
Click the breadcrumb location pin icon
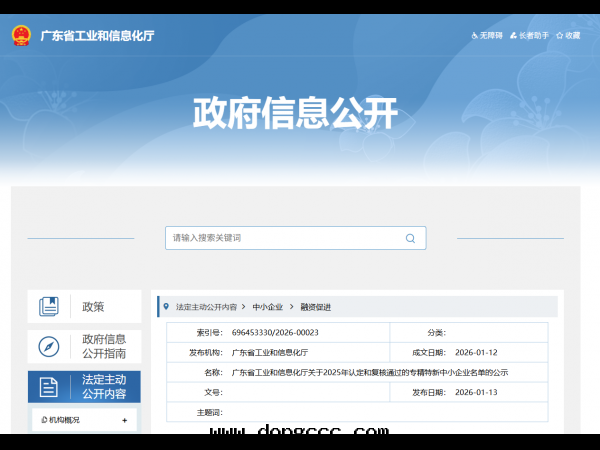coord(166,307)
